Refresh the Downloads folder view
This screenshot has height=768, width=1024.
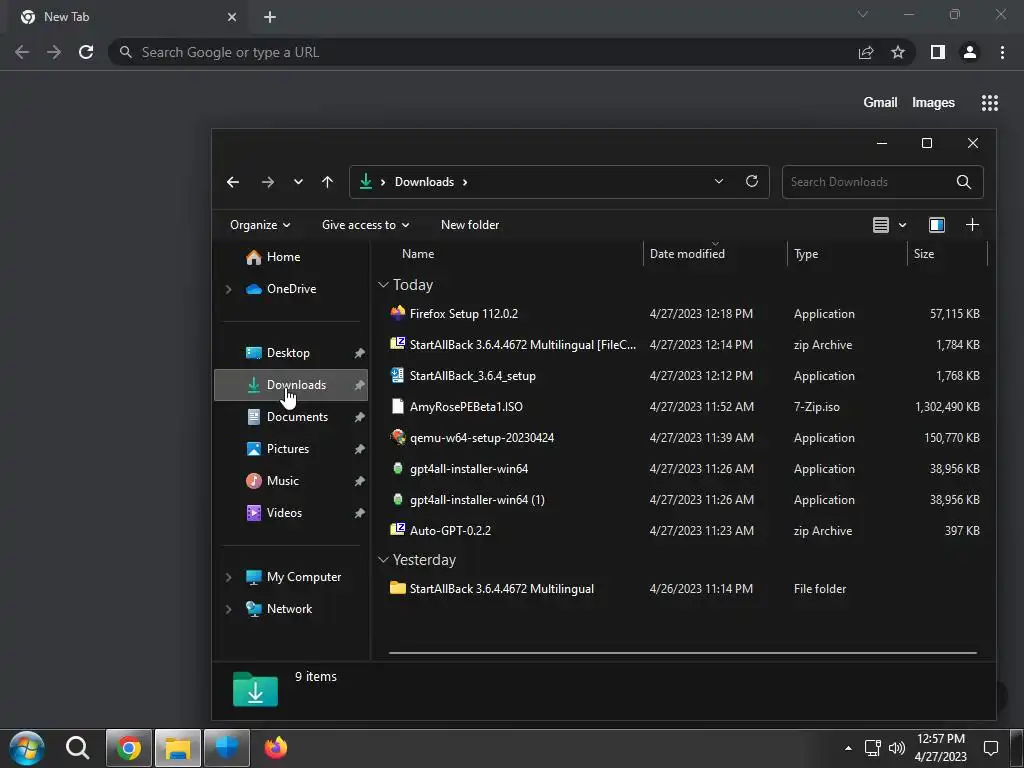pyautogui.click(x=752, y=182)
